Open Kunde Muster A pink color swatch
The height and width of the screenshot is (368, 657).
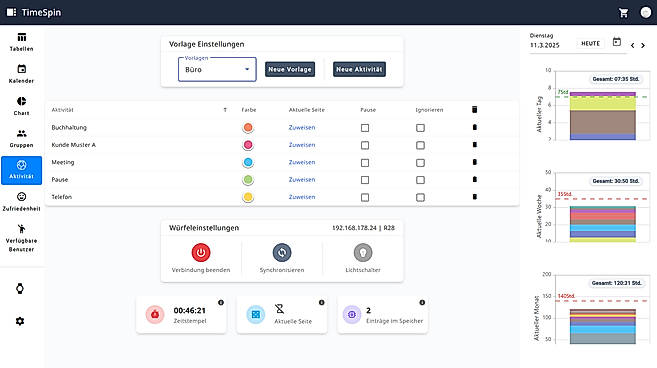pos(248,145)
